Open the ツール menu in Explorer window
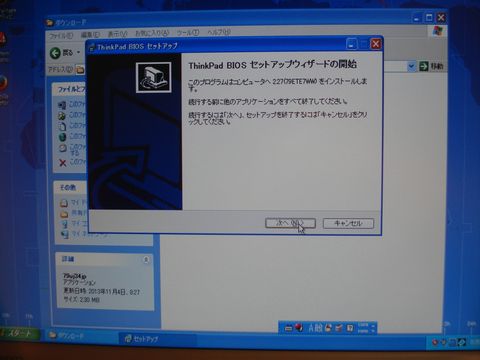This screenshot has height=360, width=480. 188,32
